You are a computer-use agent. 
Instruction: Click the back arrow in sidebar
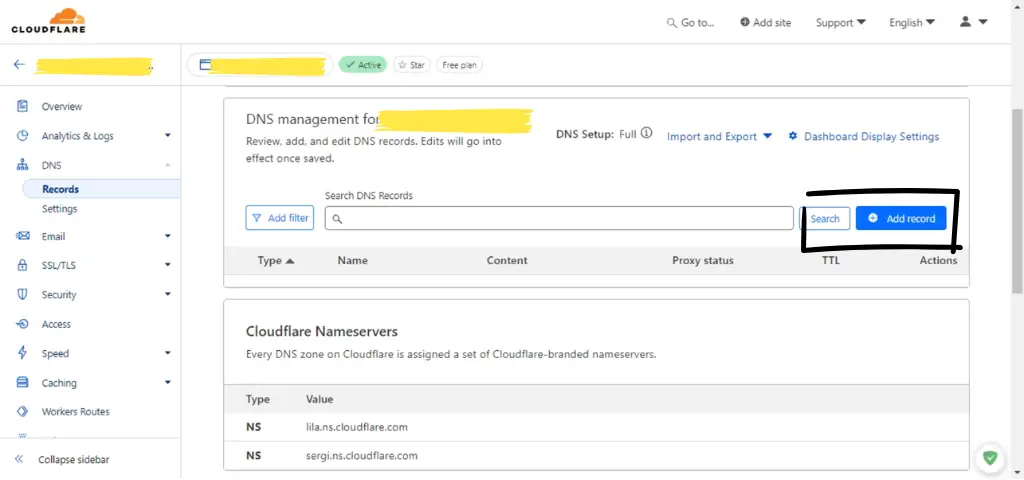pos(19,65)
